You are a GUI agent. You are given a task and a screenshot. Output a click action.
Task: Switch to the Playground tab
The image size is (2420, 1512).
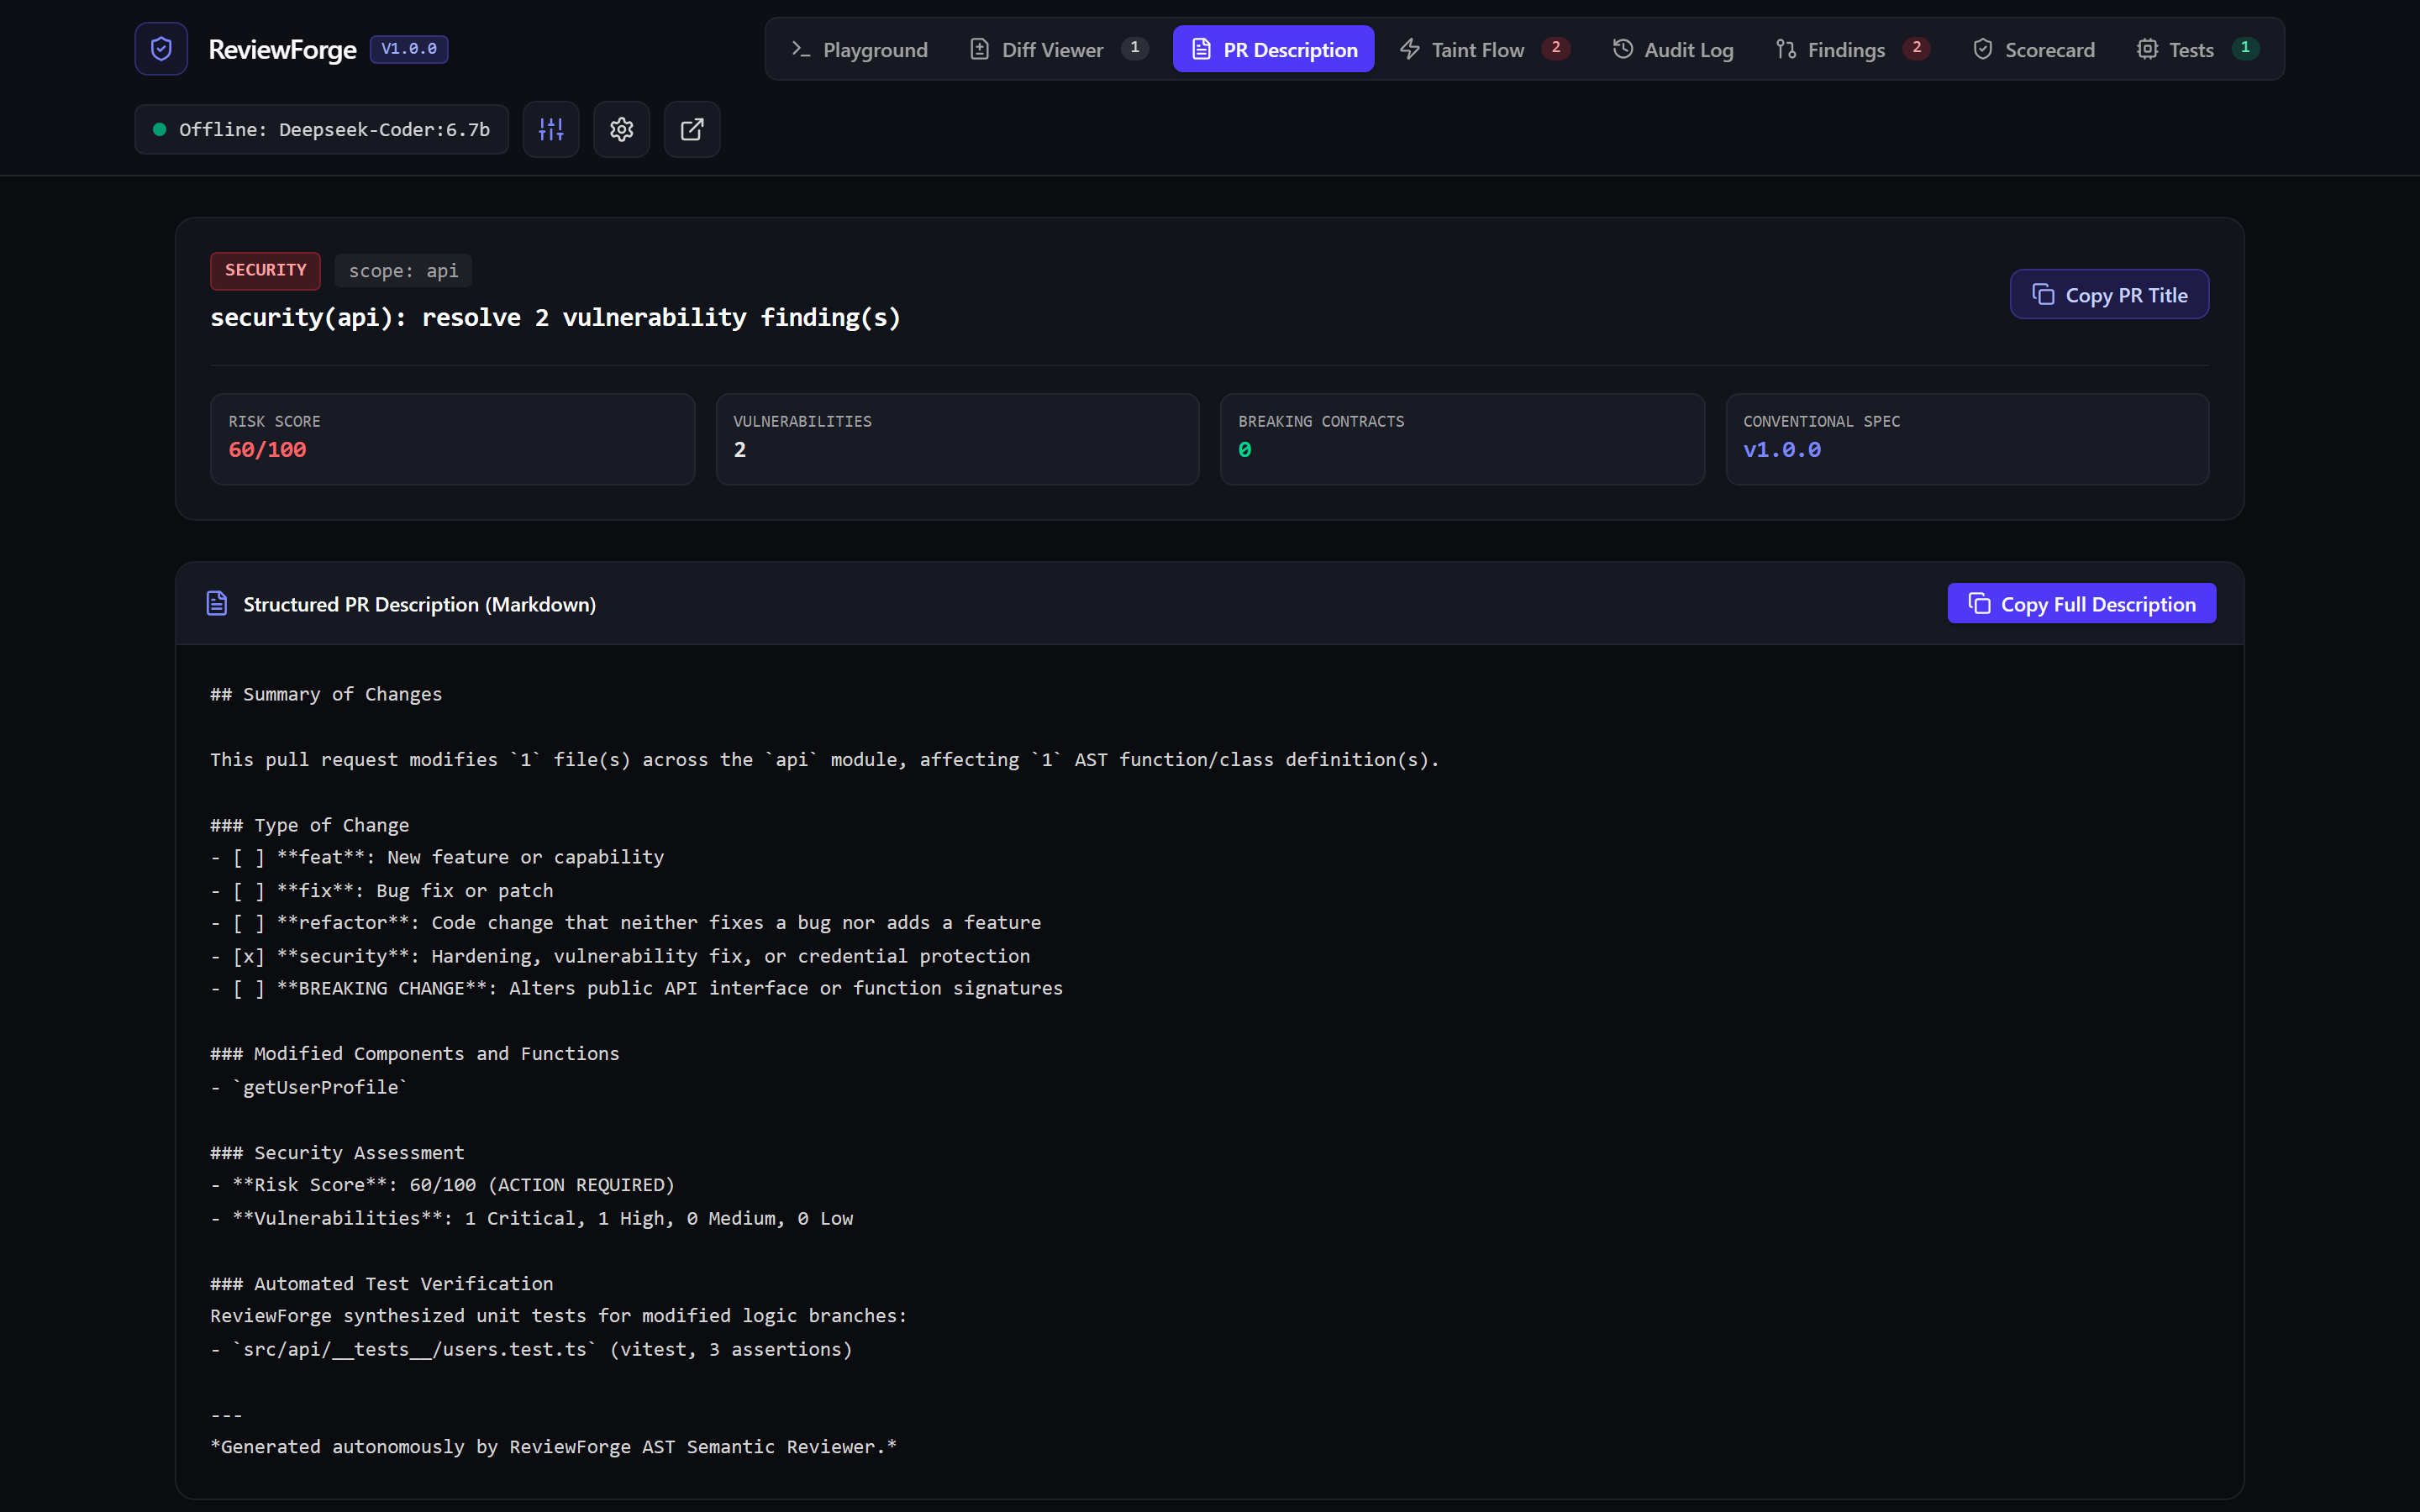click(x=860, y=49)
